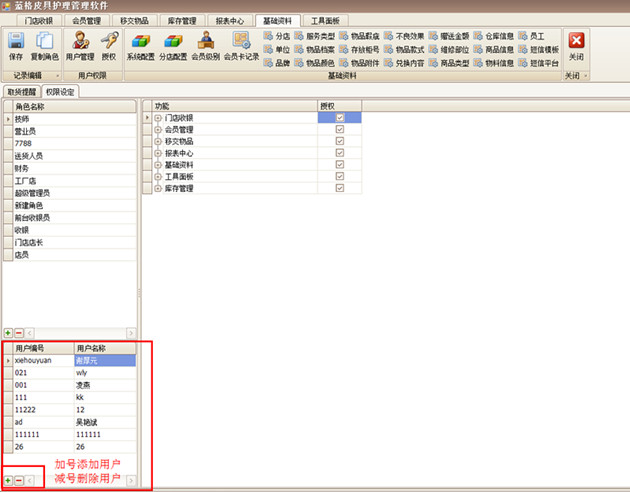Select the 财务 role in list
Screen dimensions: 630x492
22,168
